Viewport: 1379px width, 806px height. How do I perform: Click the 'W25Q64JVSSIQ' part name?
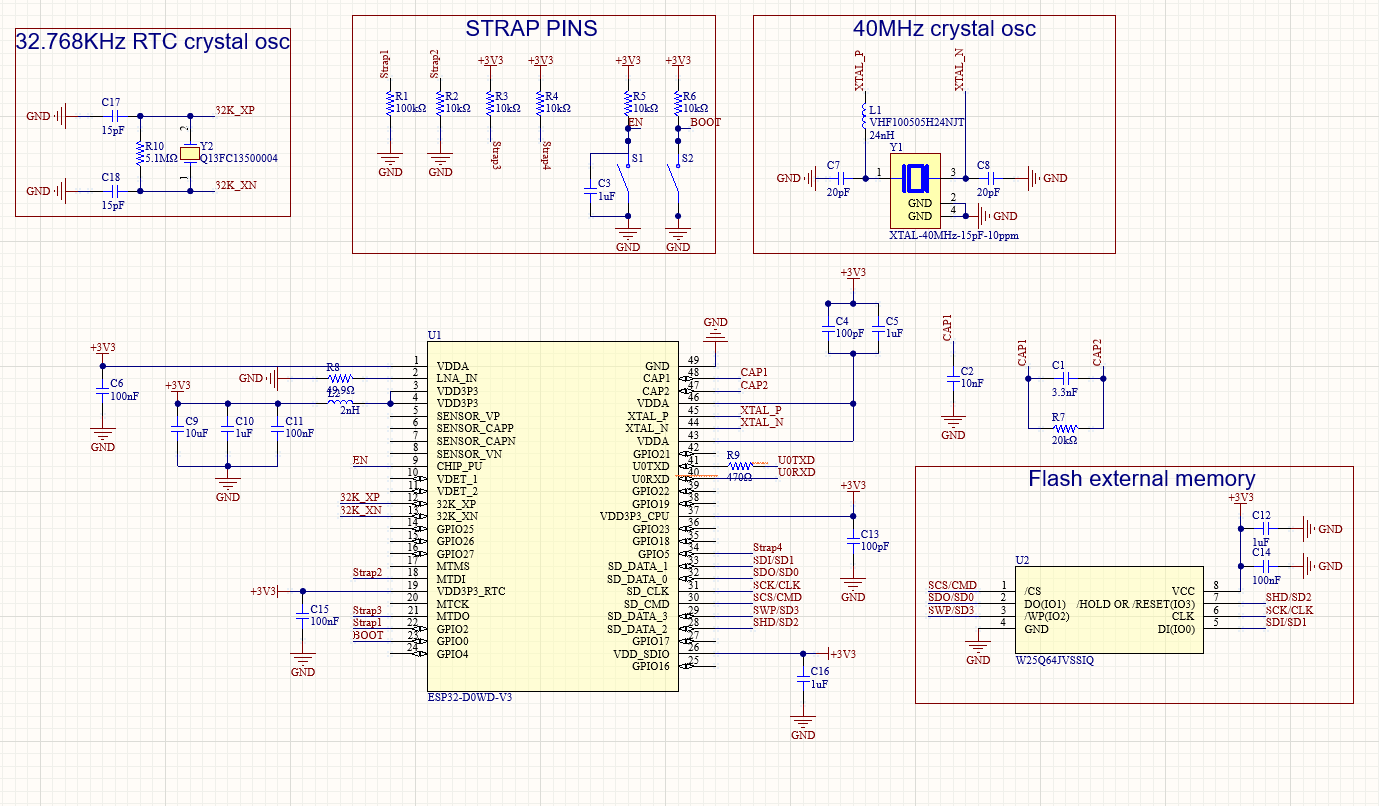point(1056,660)
